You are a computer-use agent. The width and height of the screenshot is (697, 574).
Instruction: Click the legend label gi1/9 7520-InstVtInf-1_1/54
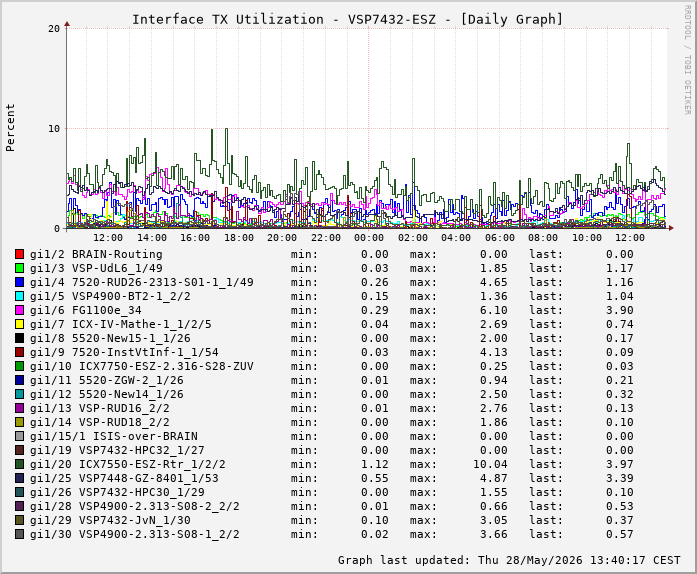tap(124, 352)
